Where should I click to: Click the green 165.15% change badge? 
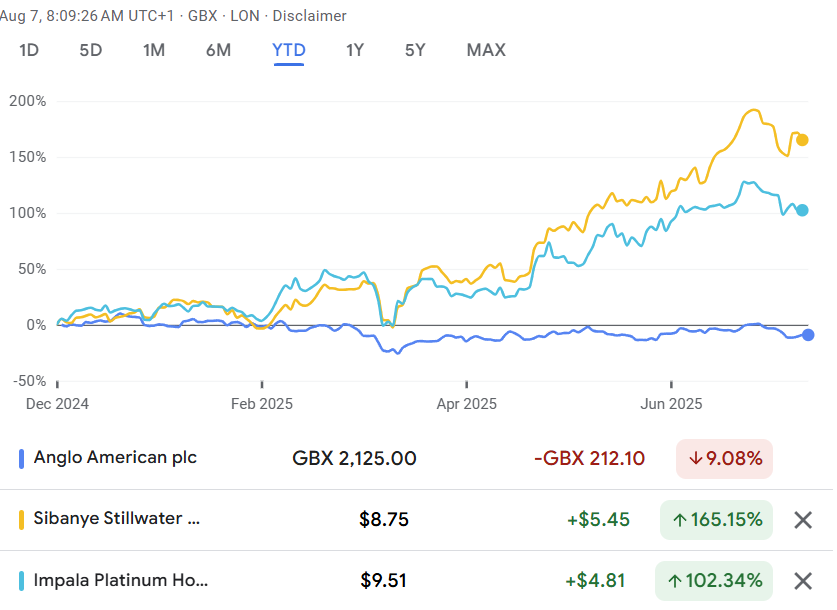[716, 520]
